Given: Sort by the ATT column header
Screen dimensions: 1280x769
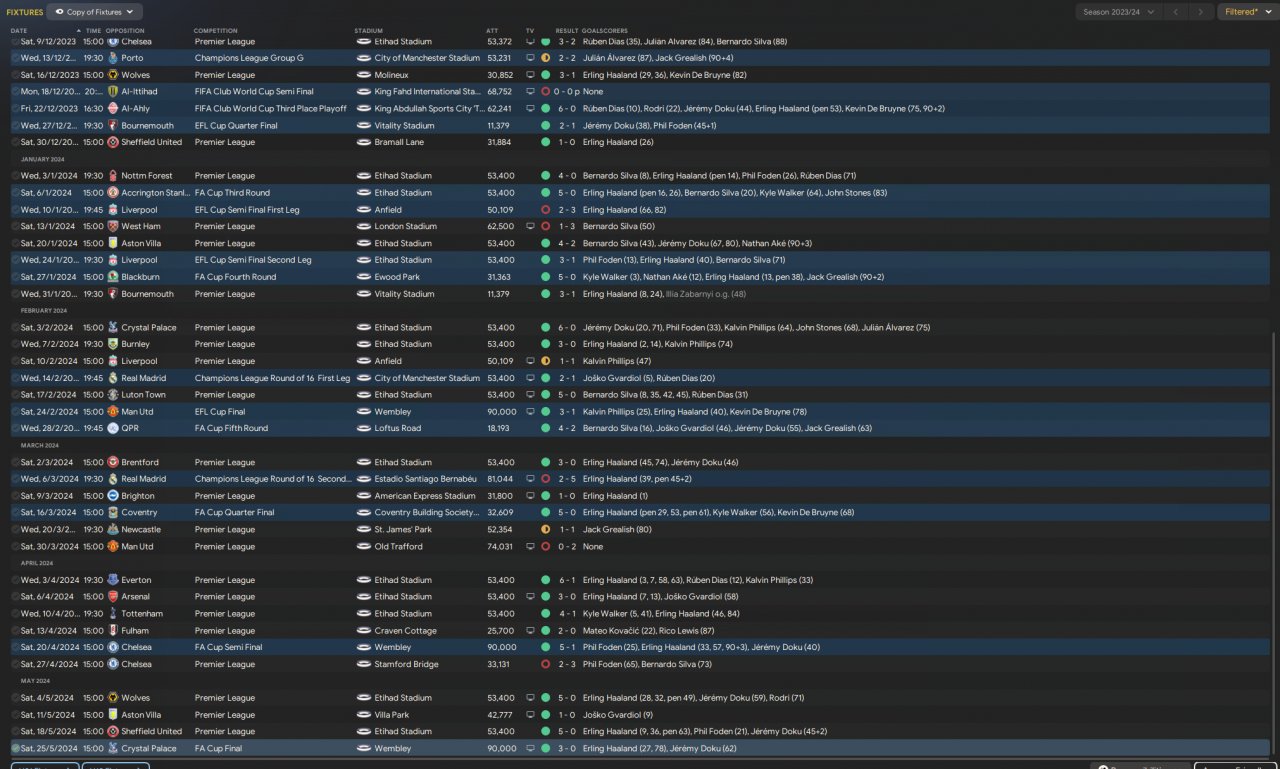Looking at the screenshot, I should (492, 31).
